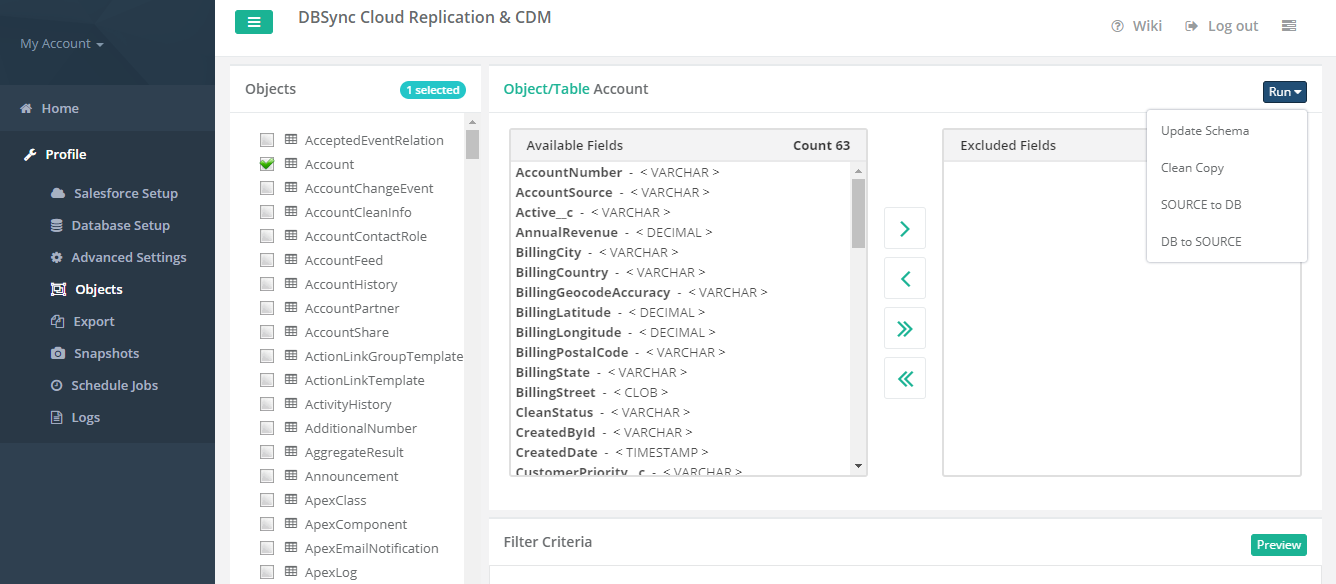
Task: Enable the ApexClass object checkbox
Action: 267,500
